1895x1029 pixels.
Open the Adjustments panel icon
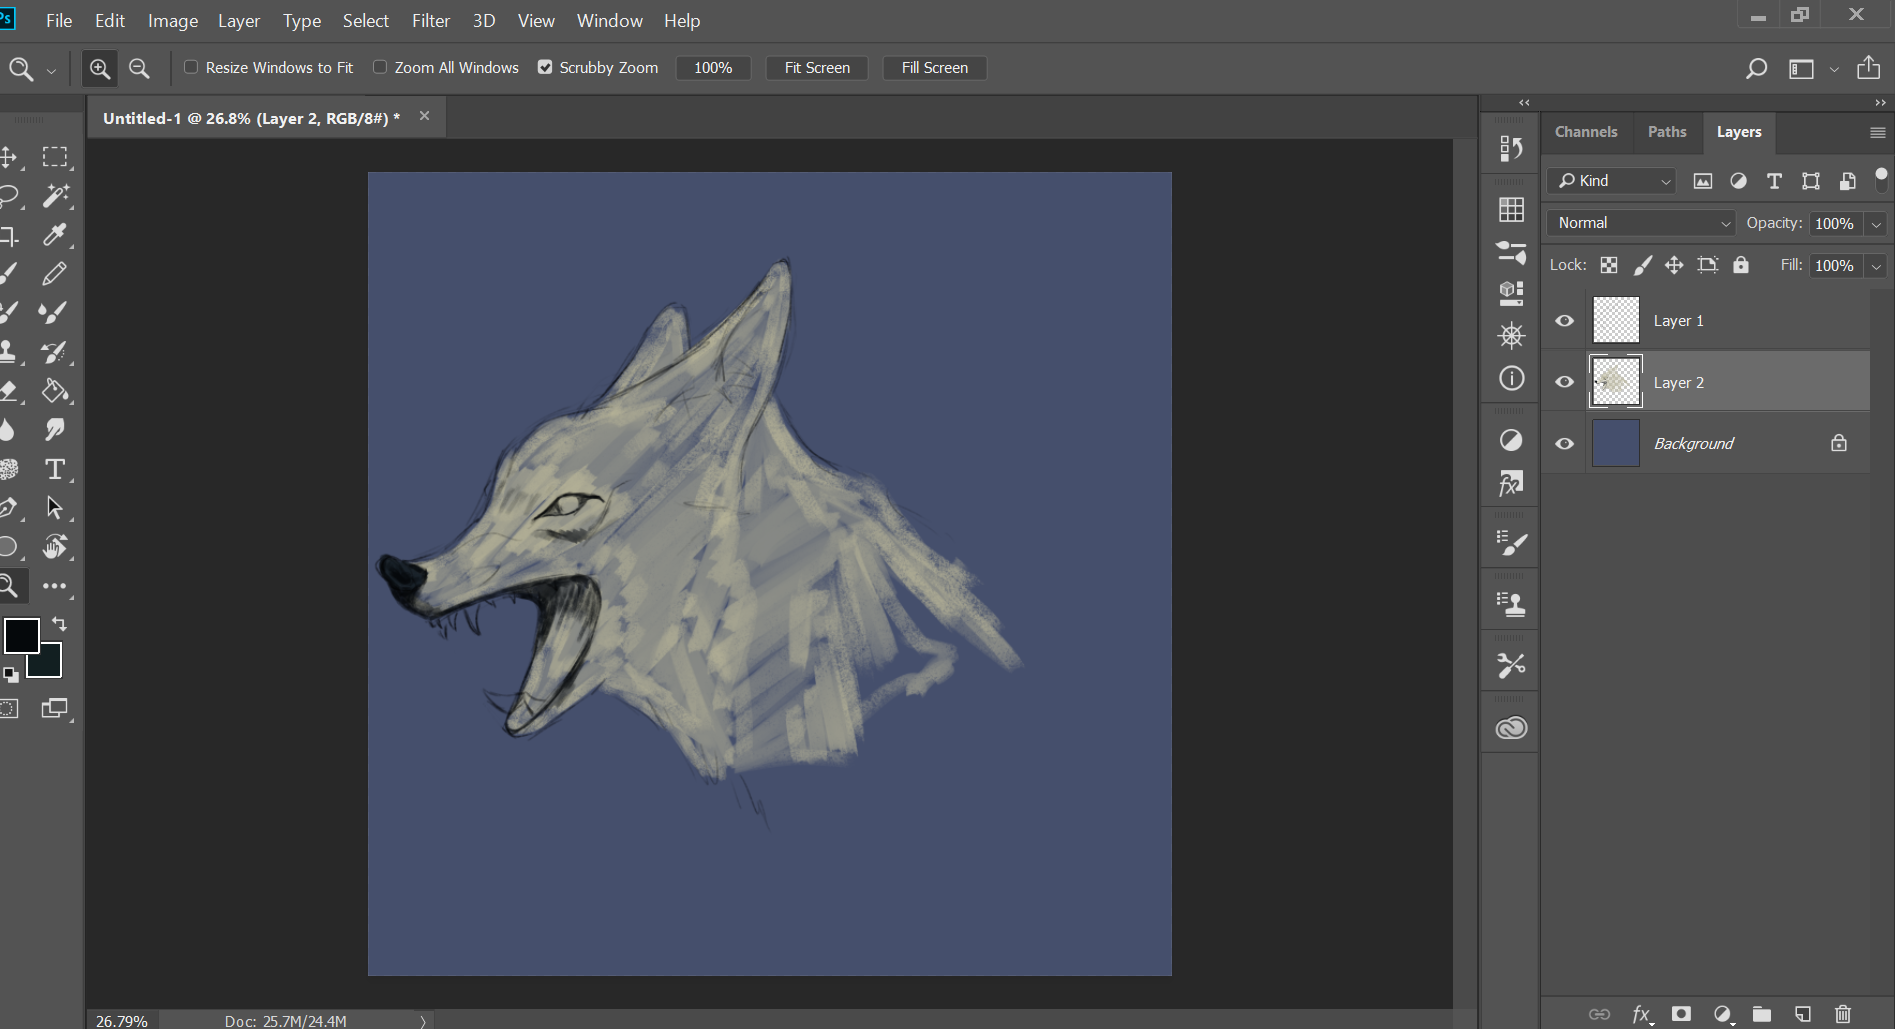[x=1511, y=440]
